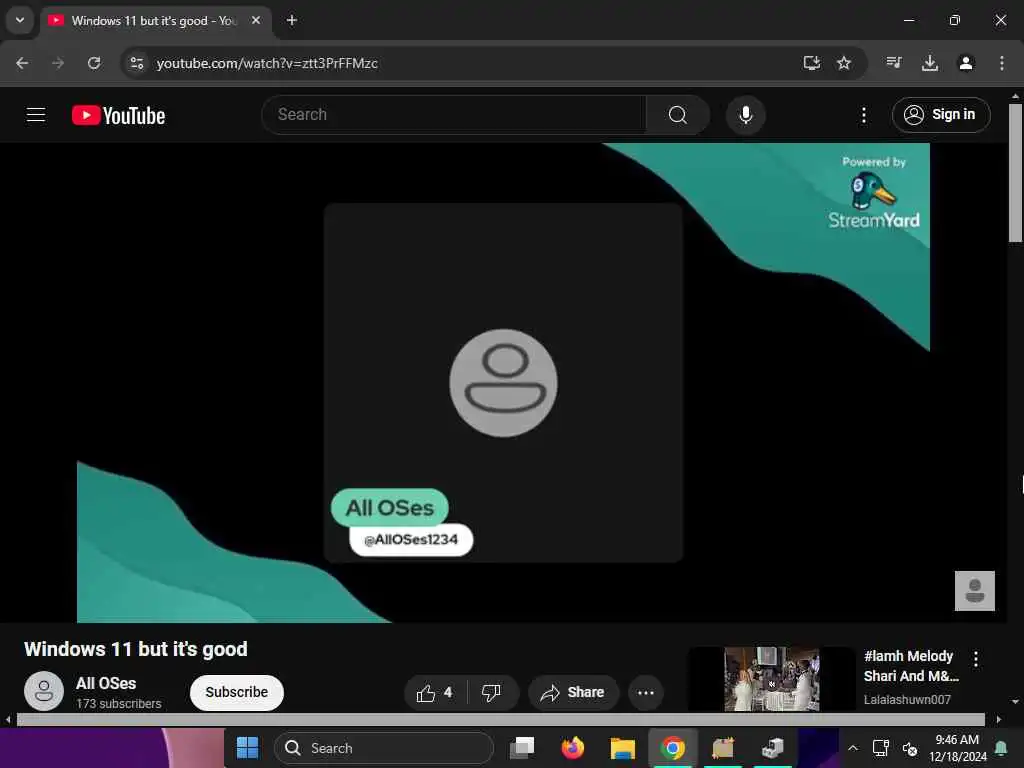
Task: Open the installer app icon on taskbar
Action: 773,748
